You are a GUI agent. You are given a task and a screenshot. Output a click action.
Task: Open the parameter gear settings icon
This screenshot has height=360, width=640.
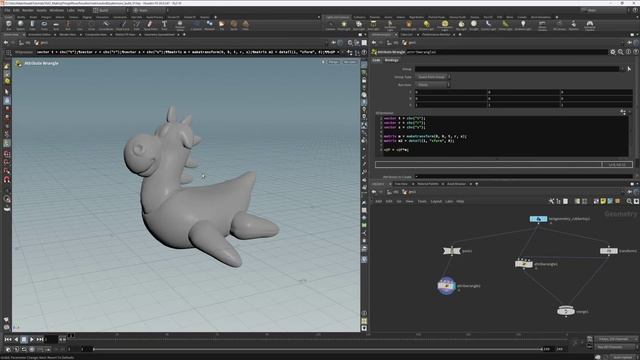[613, 52]
